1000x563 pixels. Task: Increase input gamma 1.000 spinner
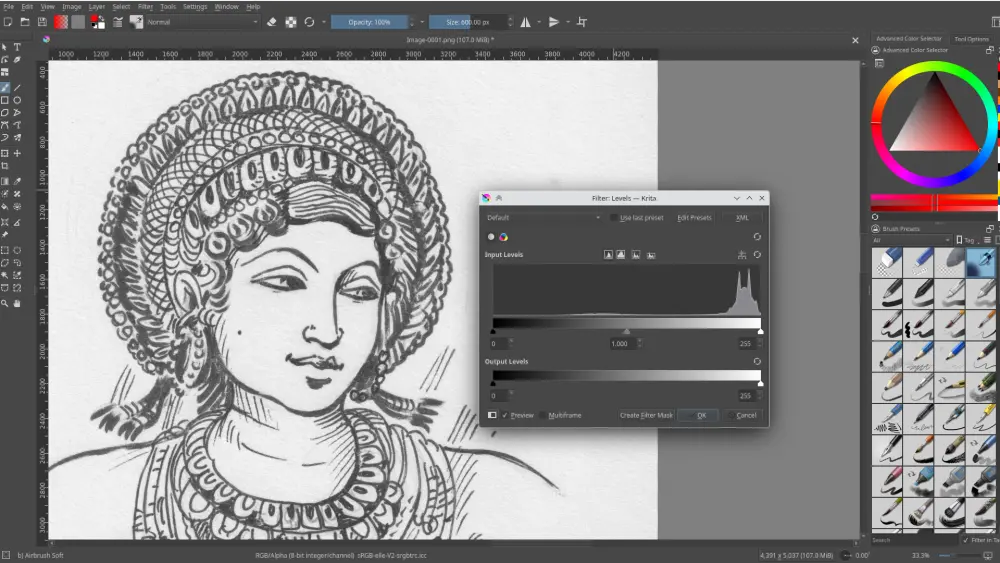coord(640,340)
